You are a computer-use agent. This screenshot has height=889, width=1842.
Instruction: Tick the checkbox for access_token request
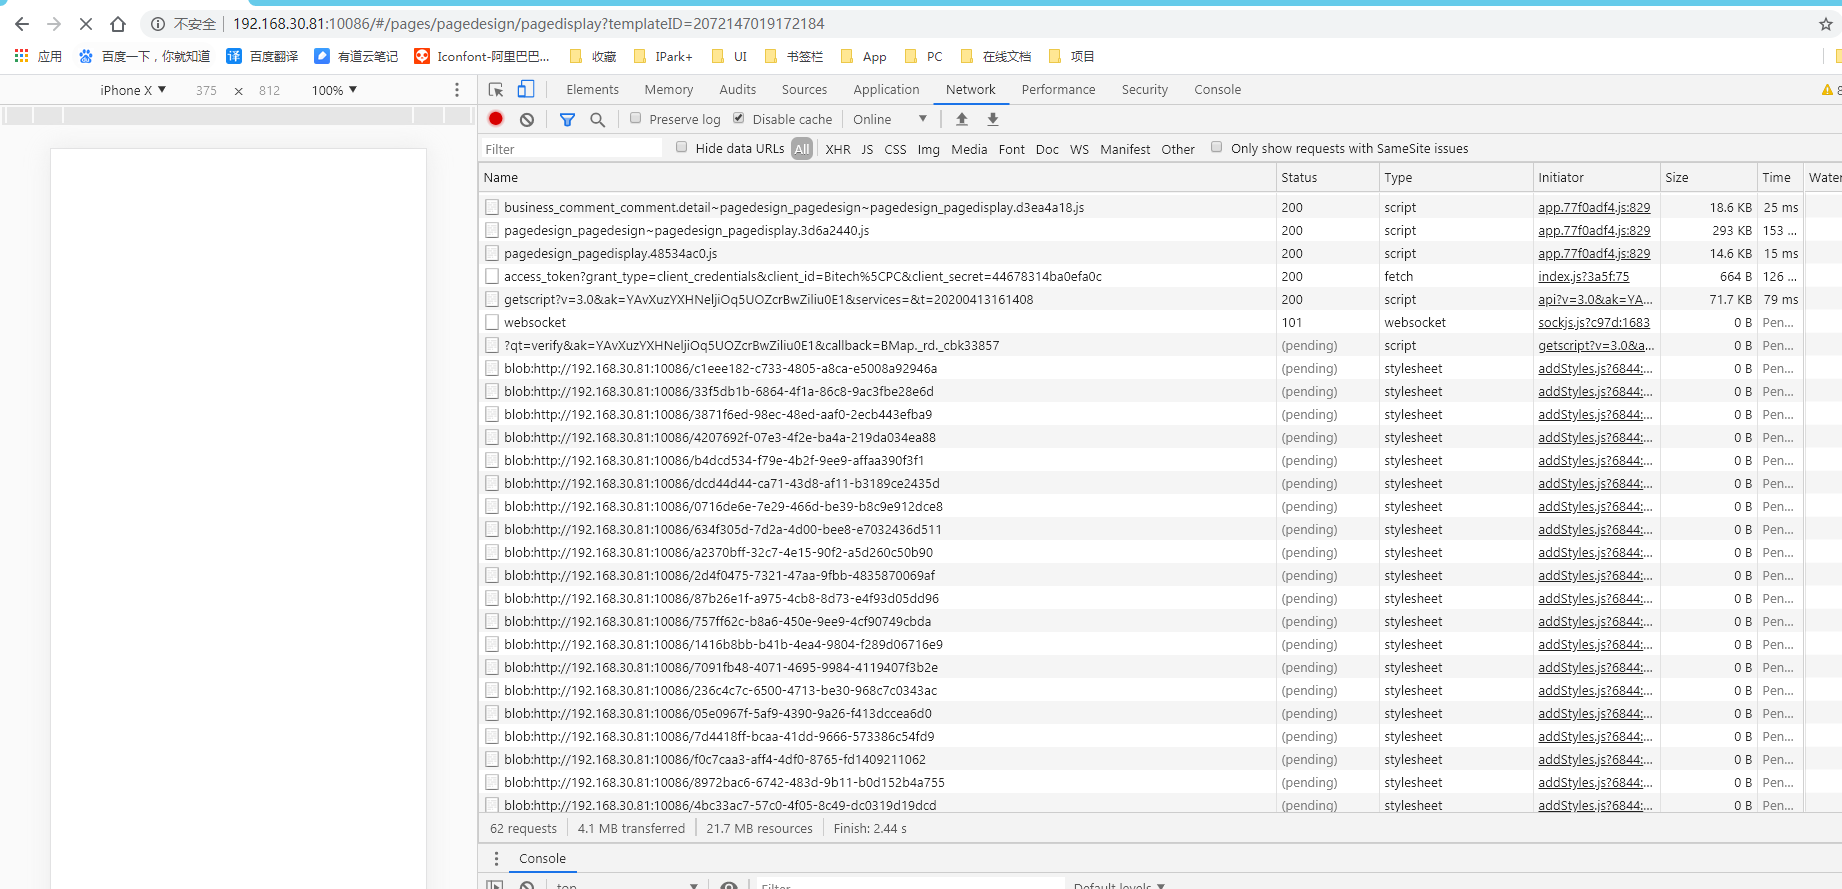point(492,276)
